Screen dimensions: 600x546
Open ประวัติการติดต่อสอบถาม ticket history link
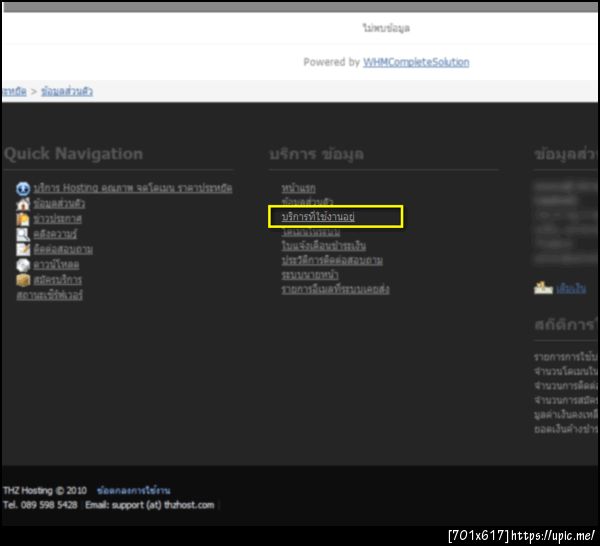coord(332,260)
